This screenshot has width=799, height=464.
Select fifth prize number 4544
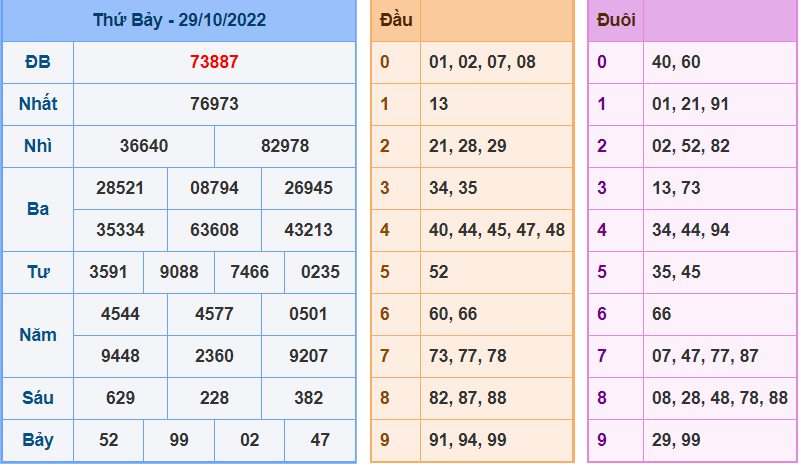point(120,314)
